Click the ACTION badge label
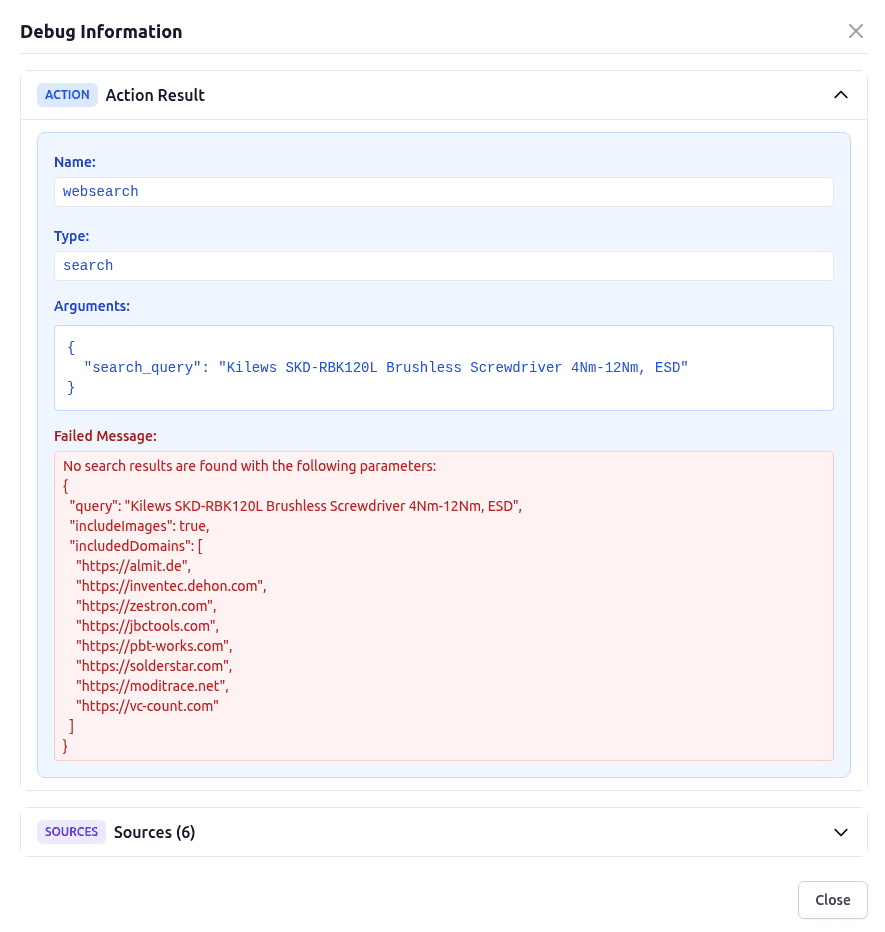This screenshot has width=885, height=932. tap(67, 94)
